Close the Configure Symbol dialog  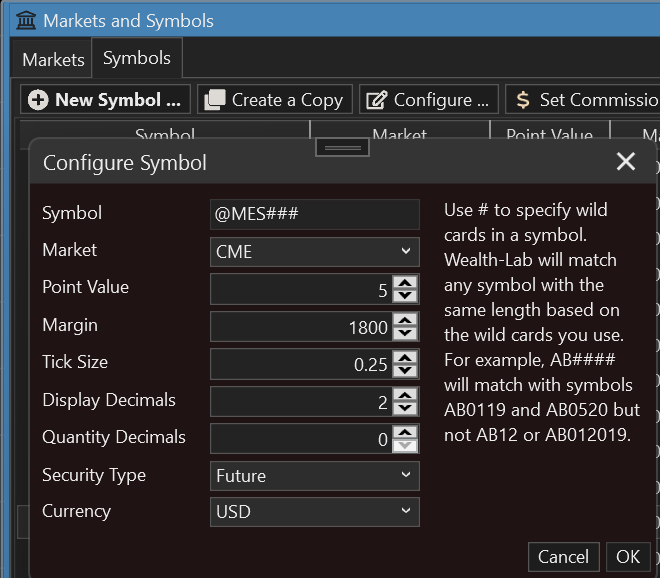coord(626,162)
